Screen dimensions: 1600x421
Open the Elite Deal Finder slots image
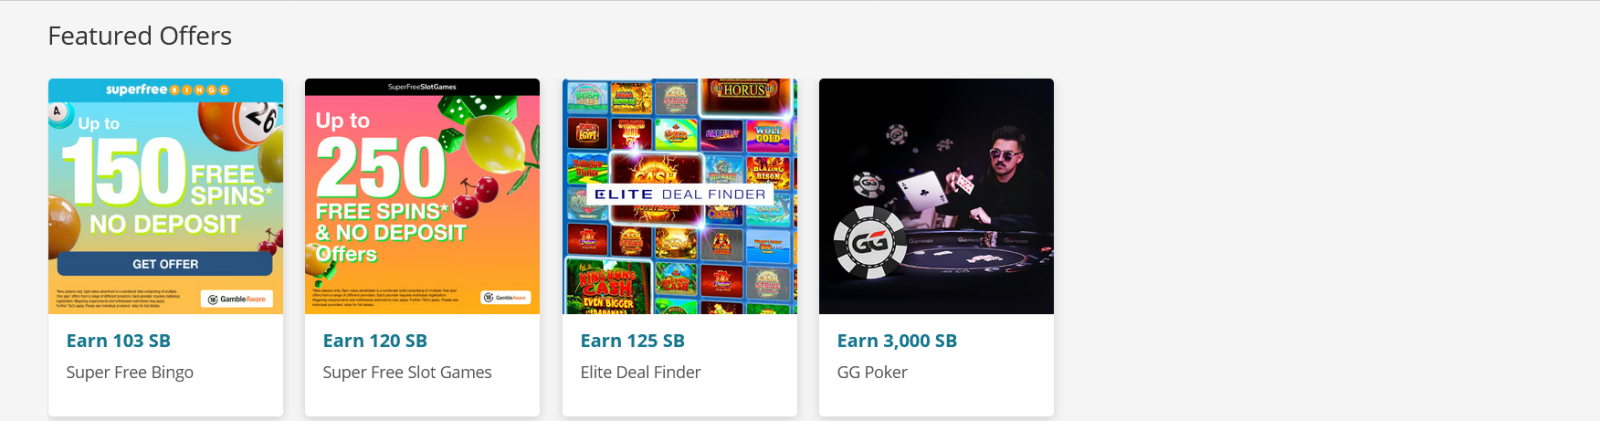click(680, 196)
